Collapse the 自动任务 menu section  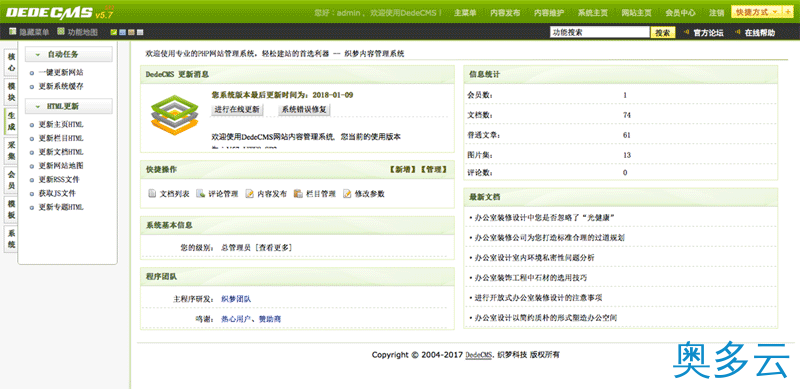[x=68, y=54]
